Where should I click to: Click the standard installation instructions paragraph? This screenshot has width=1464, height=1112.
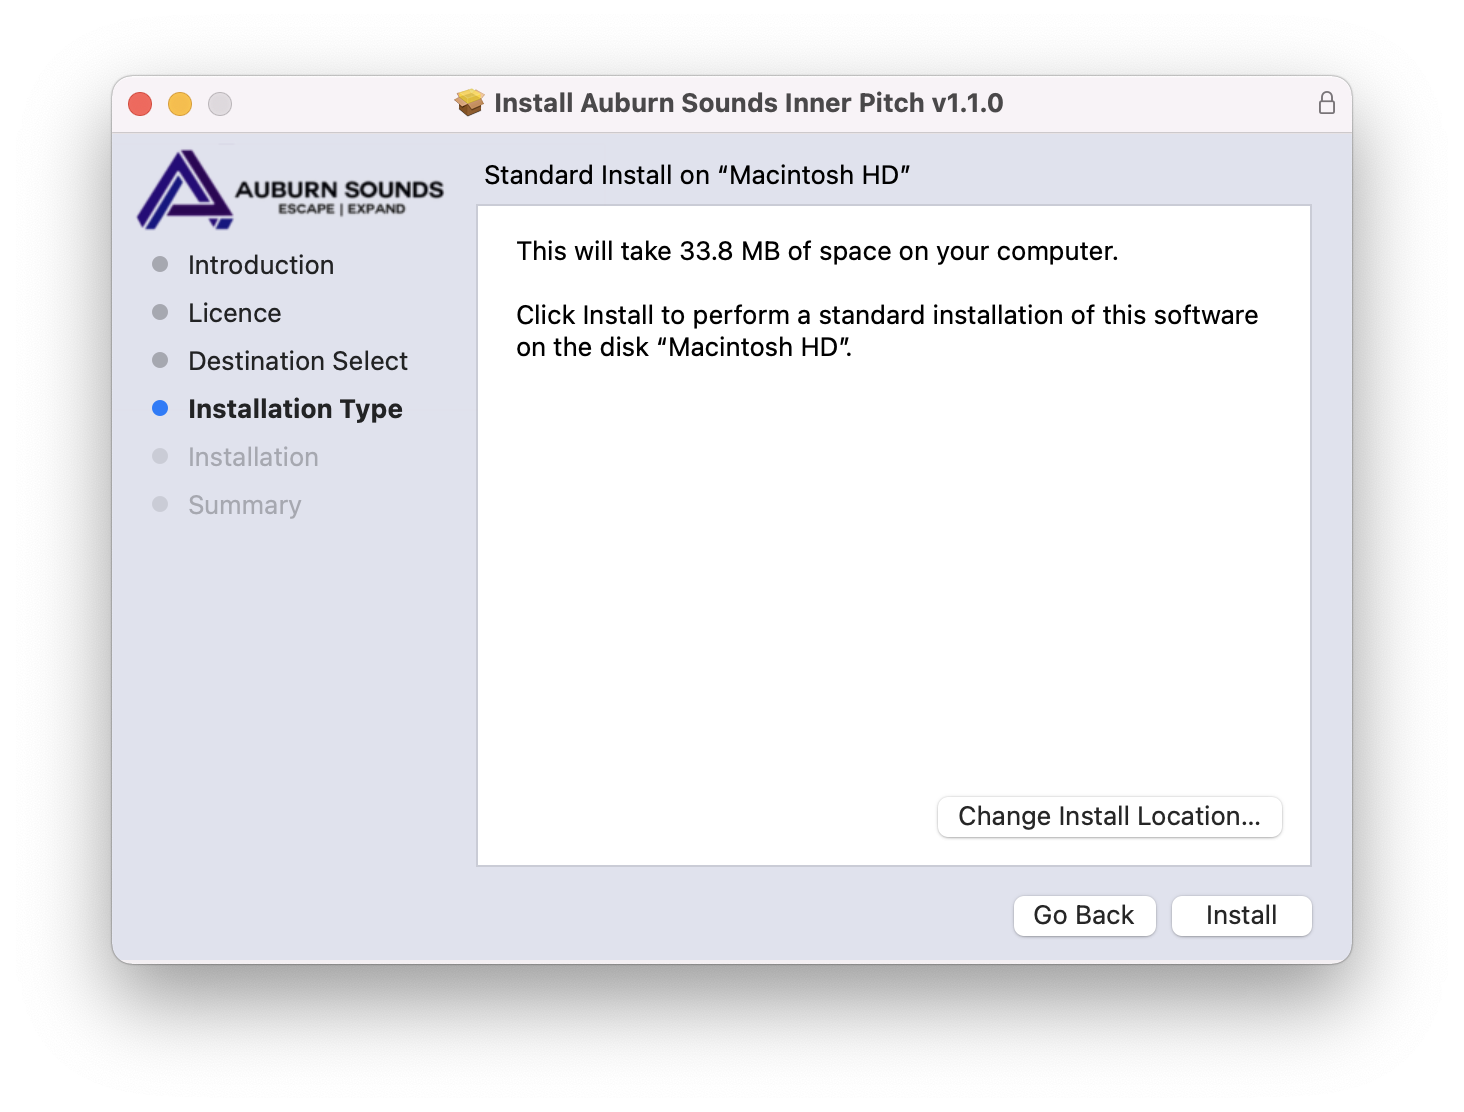[x=886, y=331]
